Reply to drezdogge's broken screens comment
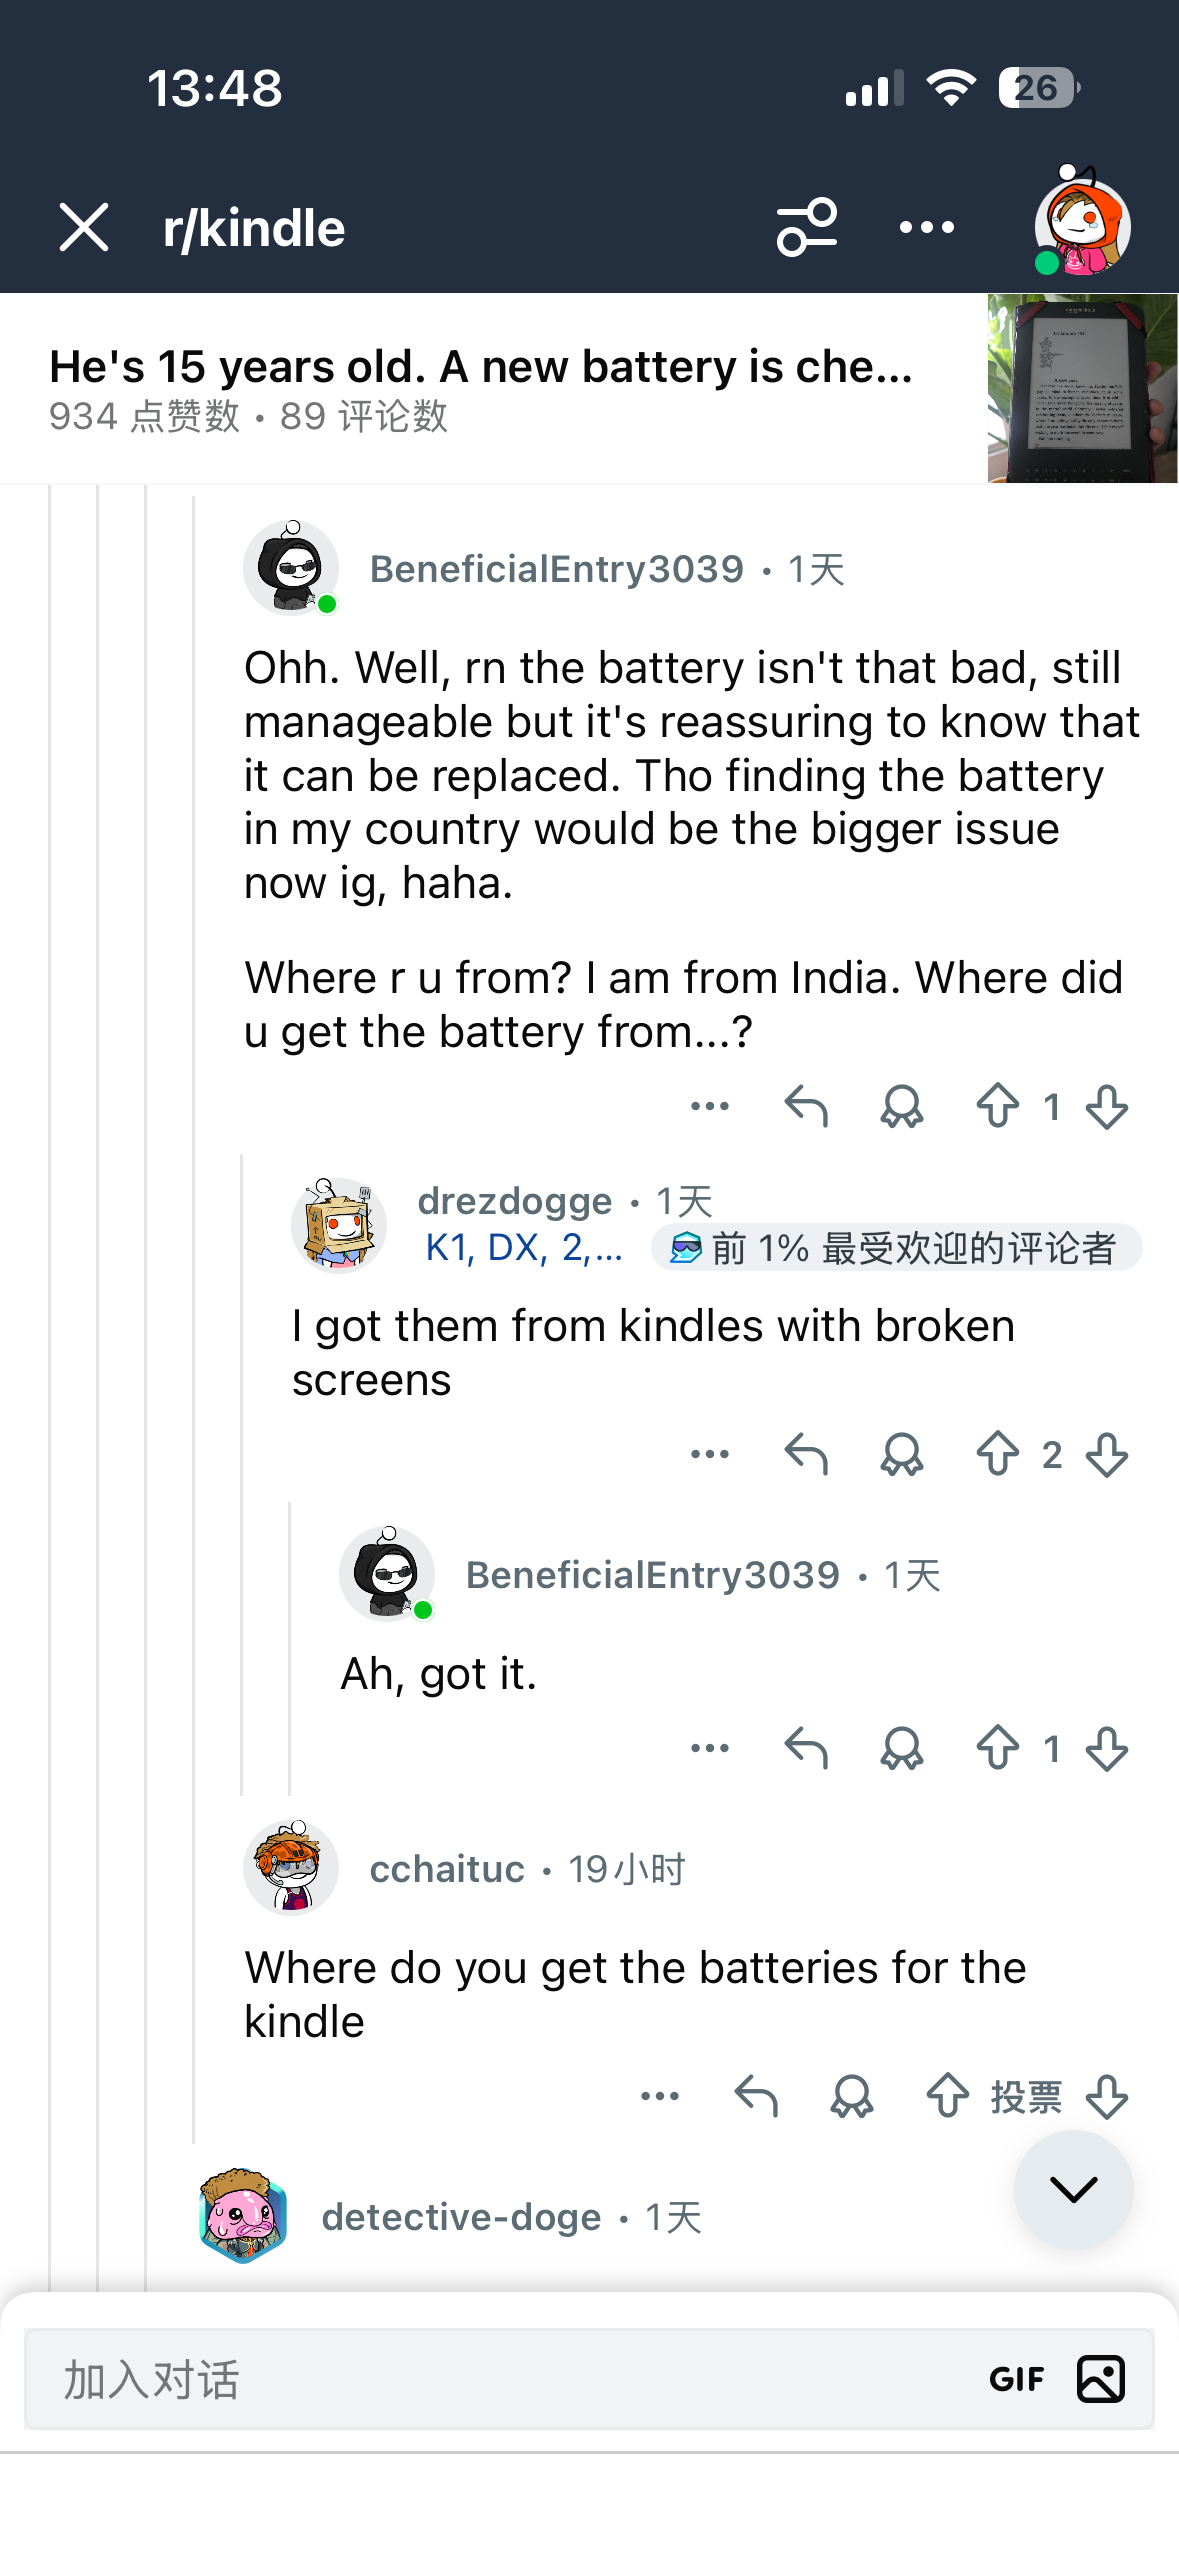This screenshot has width=1179, height=2556. [806, 1455]
